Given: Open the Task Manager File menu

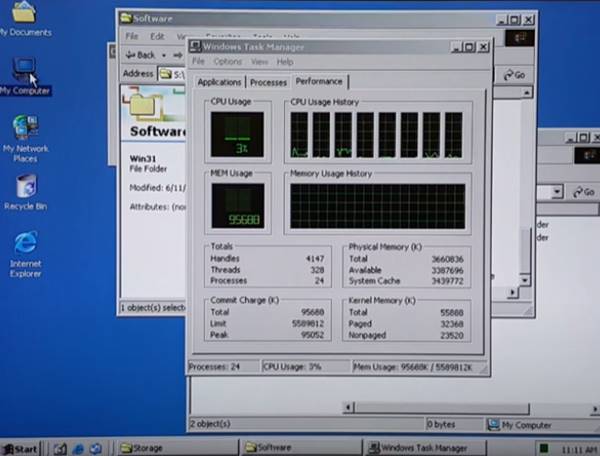Looking at the screenshot, I should [x=198, y=61].
